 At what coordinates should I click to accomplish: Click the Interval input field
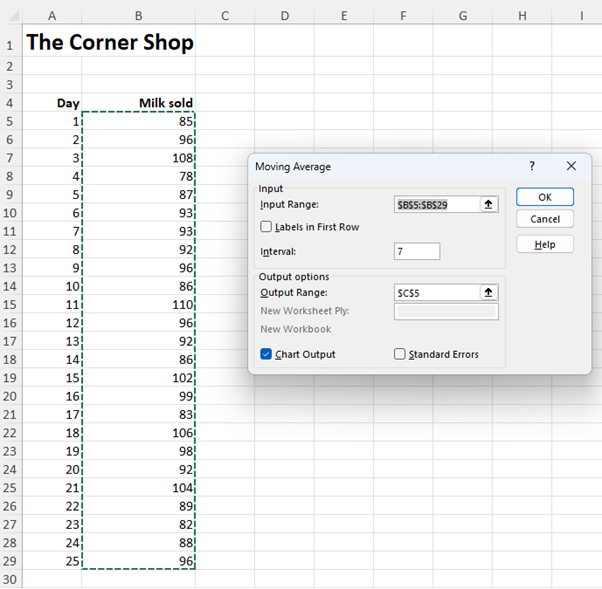tap(417, 252)
